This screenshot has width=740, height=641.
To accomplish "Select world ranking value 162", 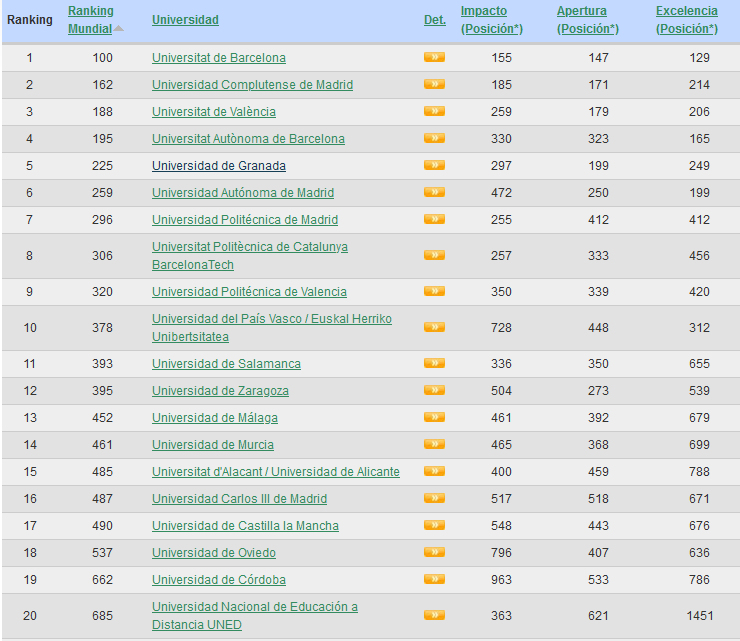I will coord(102,84).
